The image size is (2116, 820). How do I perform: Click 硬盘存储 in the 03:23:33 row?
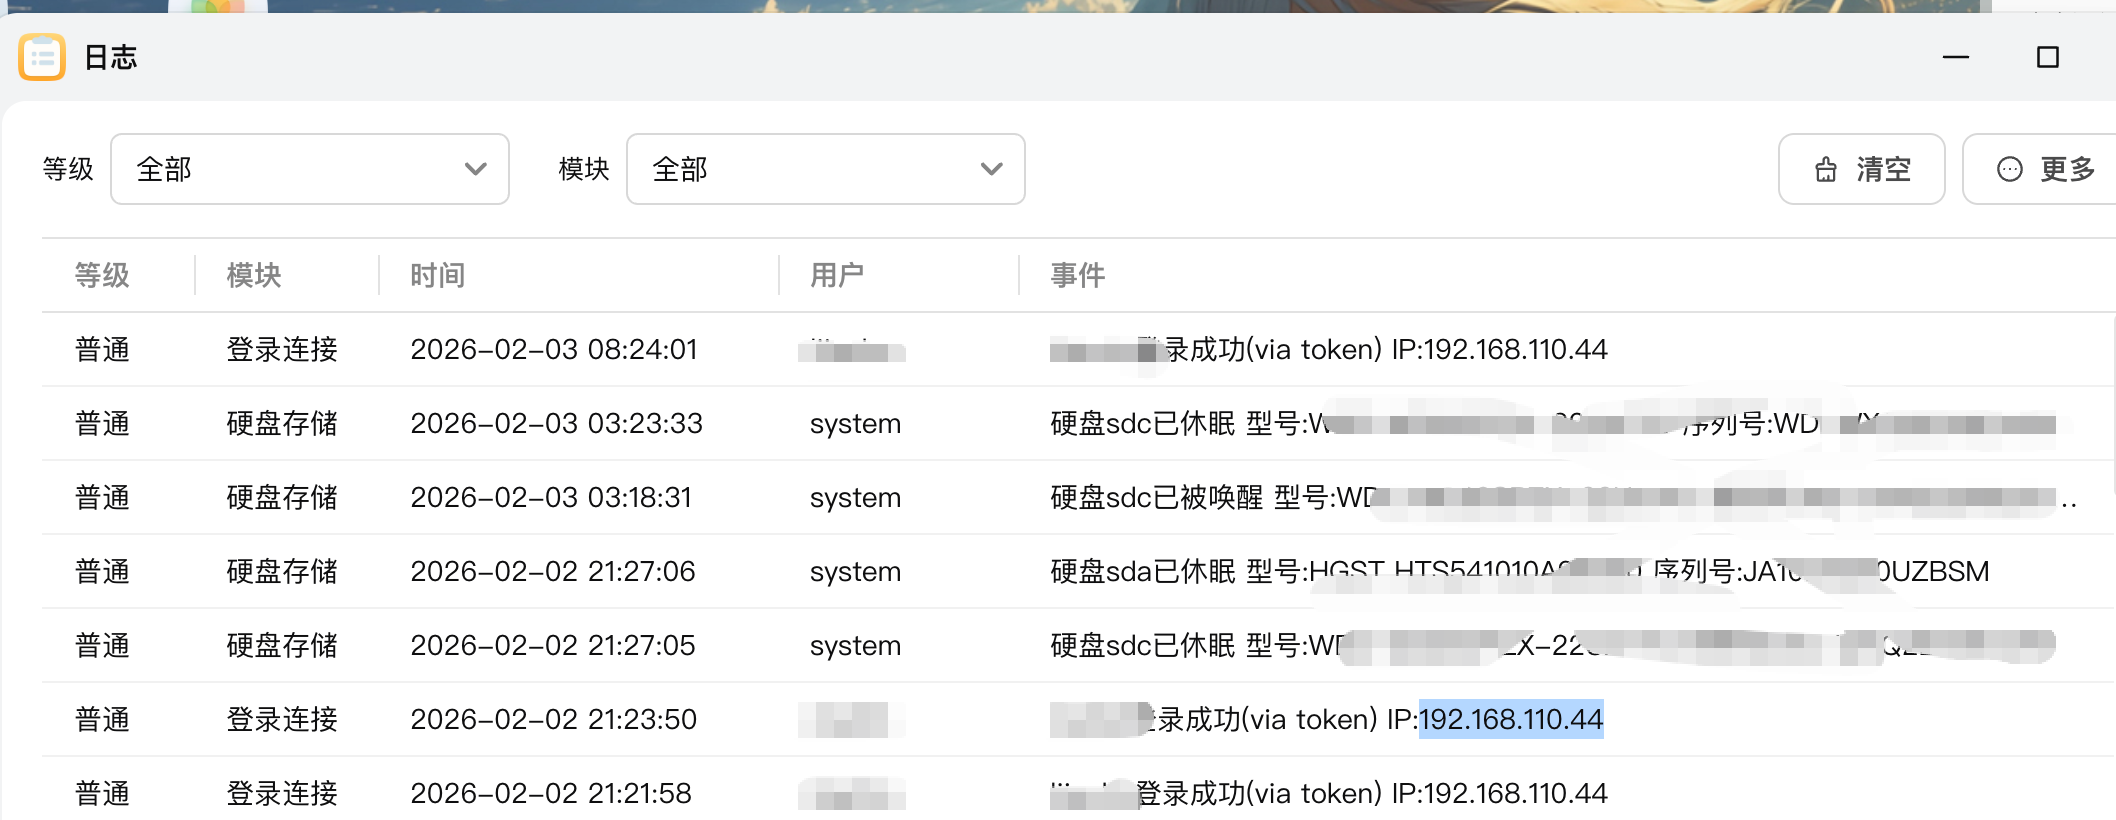pos(282,424)
